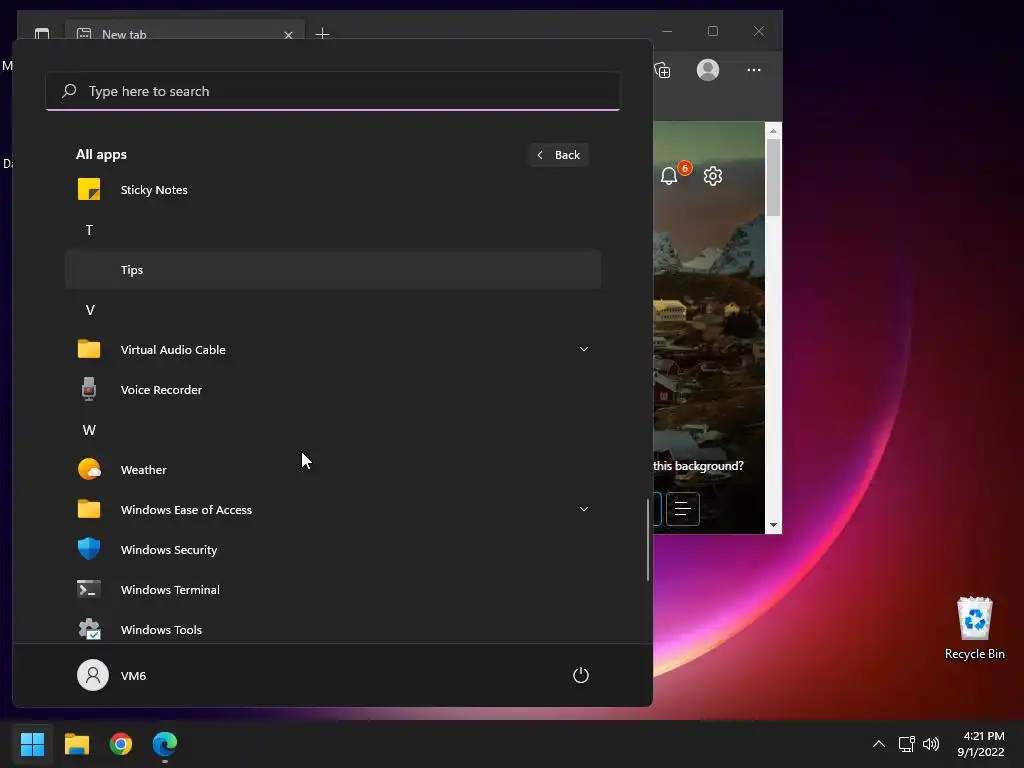Open the Sticky Notes app icon

[89, 189]
